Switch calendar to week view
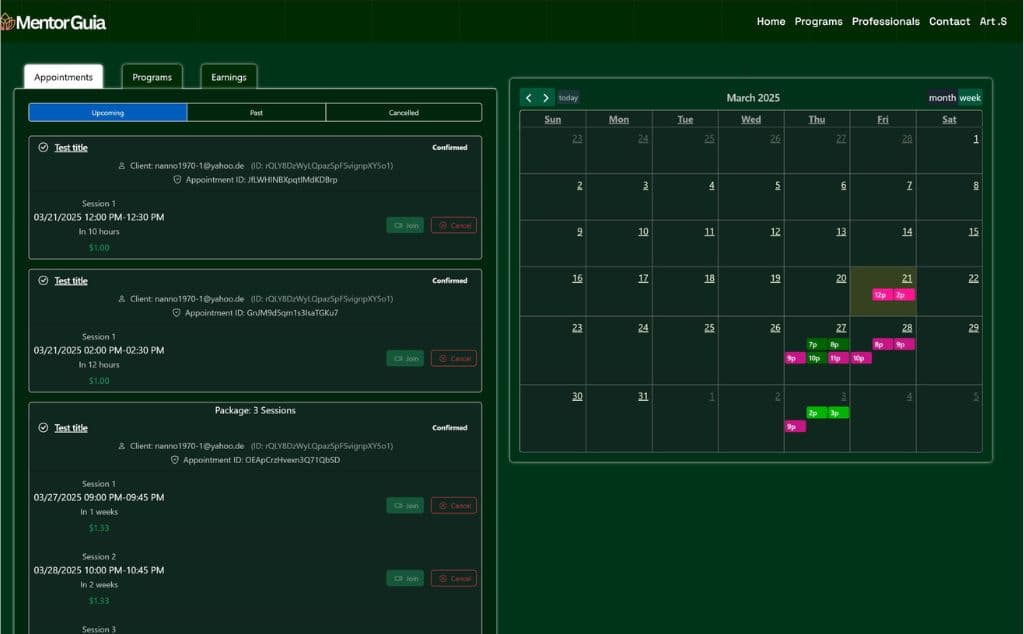Screen dimensions: 1024x634 pos(970,97)
